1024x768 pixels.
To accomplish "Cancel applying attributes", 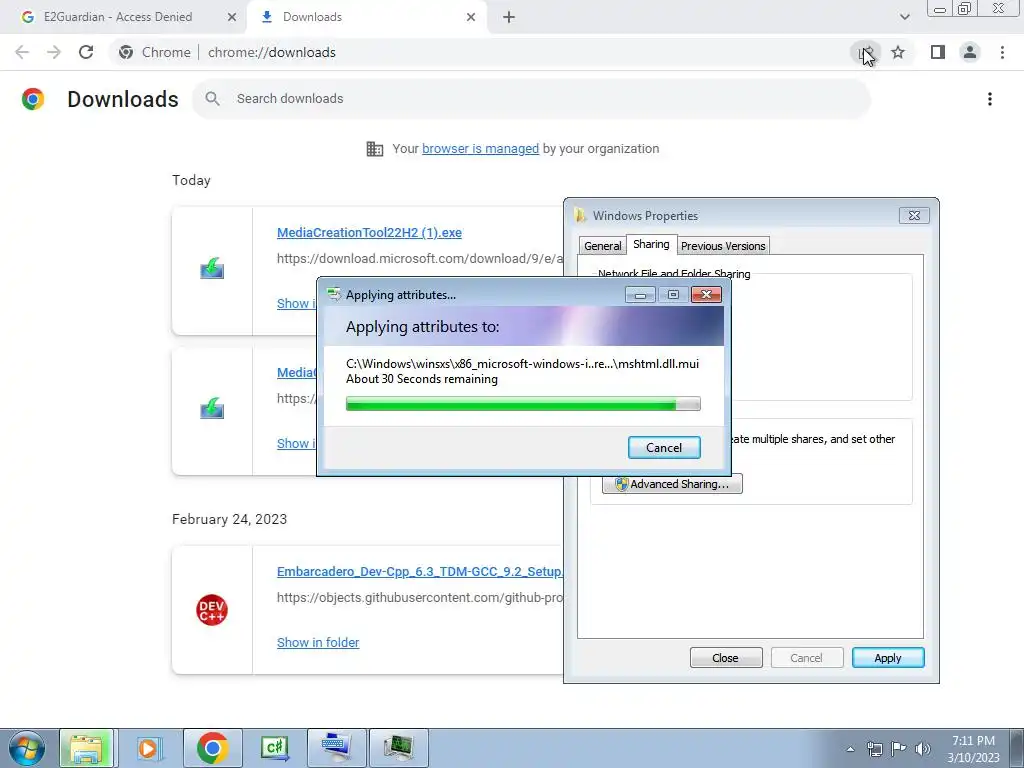I will click(x=664, y=447).
